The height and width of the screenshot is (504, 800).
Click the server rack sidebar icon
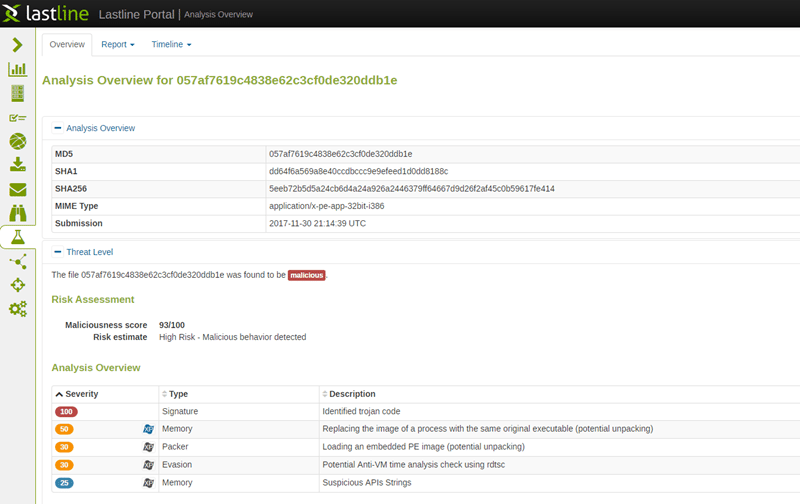pyautogui.click(x=17, y=93)
